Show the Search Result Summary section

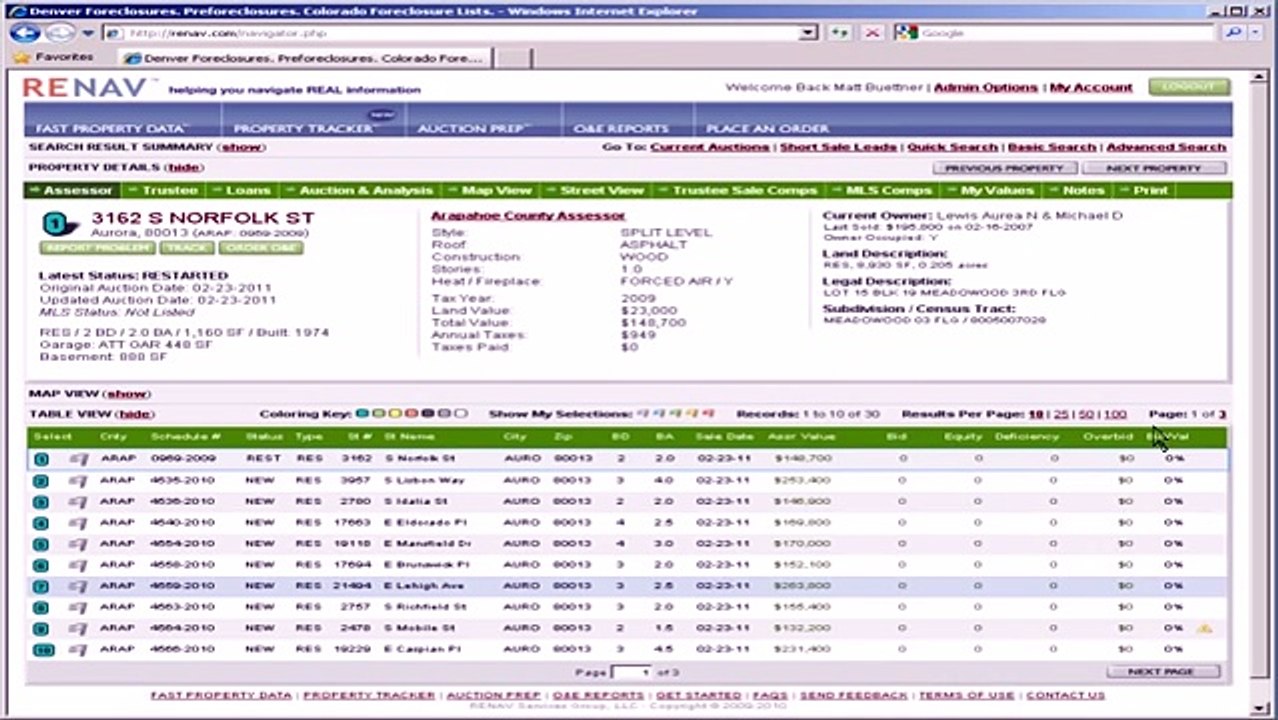pyautogui.click(x=241, y=147)
